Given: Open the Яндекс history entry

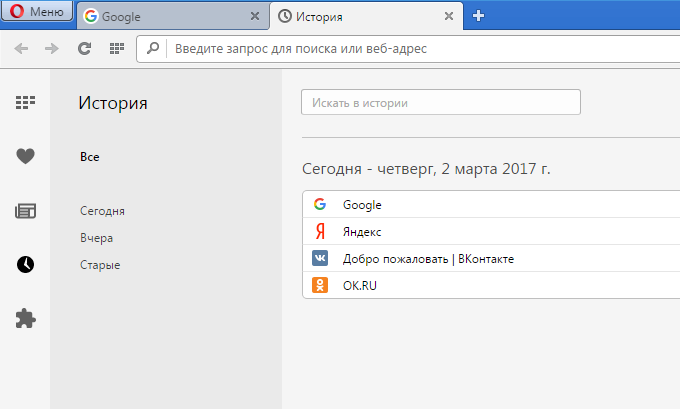Looking at the screenshot, I should (491, 232).
